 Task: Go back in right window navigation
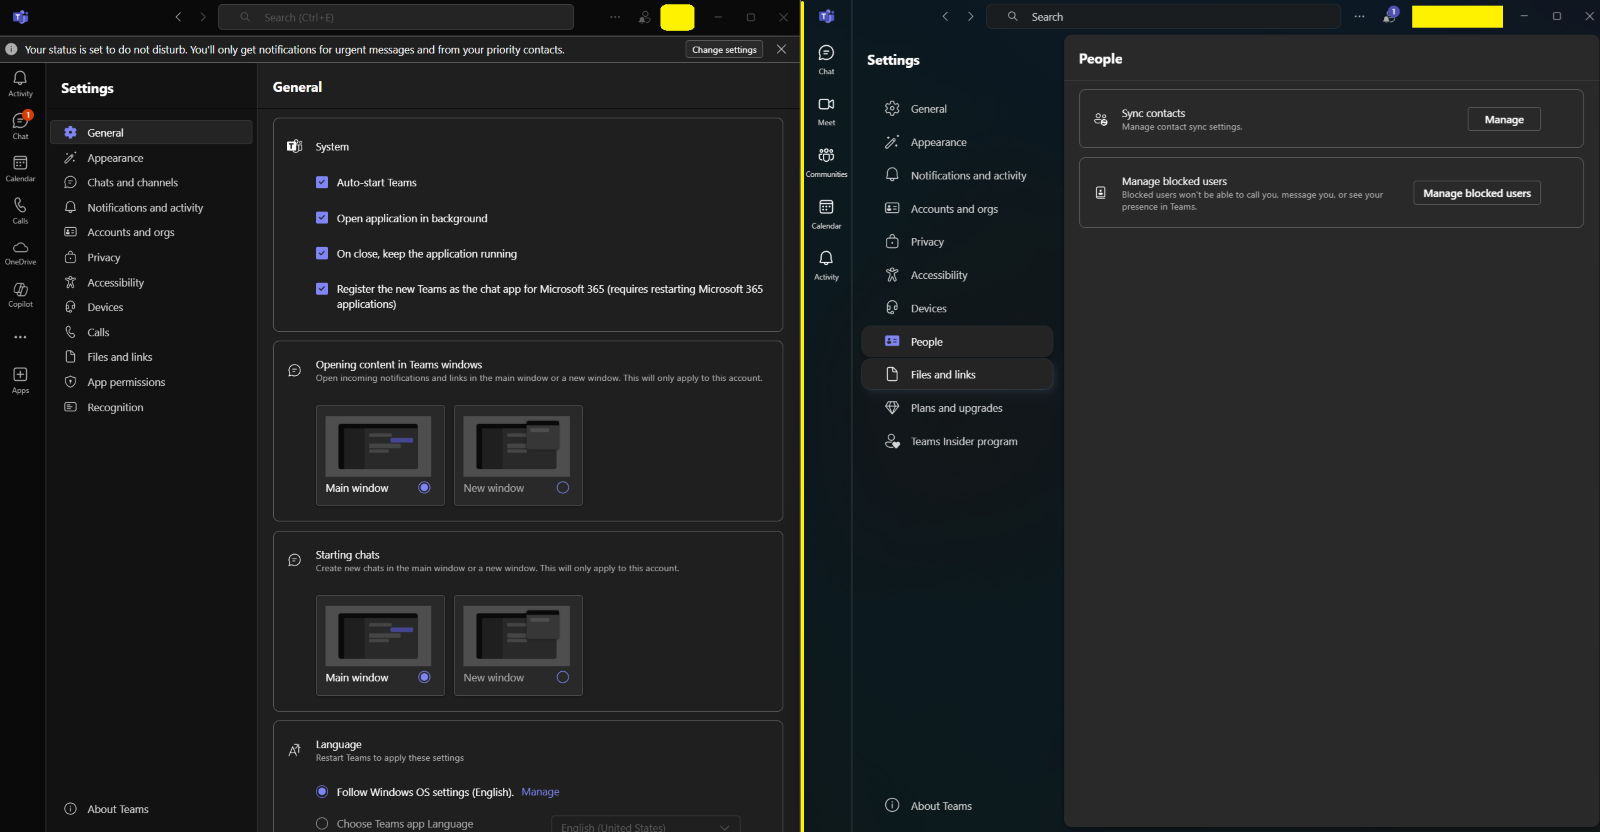tap(945, 17)
